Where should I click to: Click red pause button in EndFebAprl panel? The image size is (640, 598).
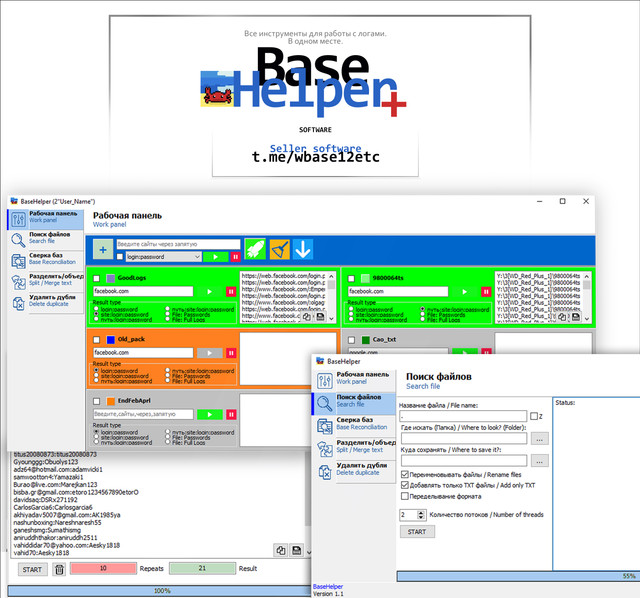pos(231,414)
